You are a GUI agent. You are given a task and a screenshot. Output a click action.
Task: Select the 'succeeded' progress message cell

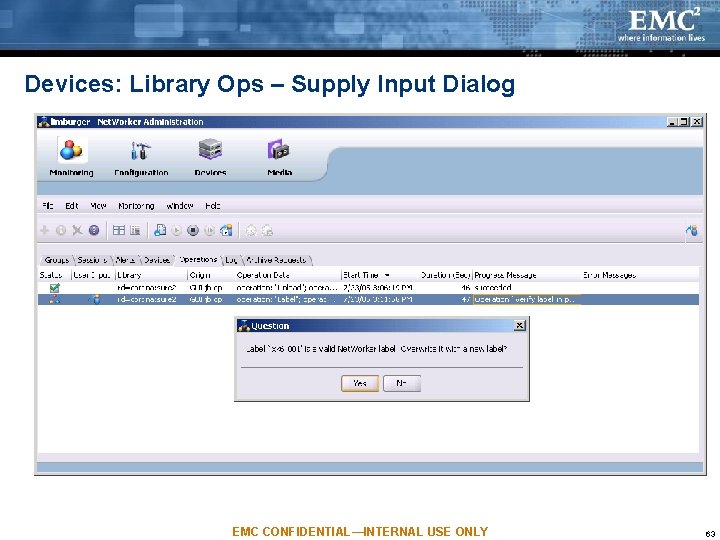point(527,288)
